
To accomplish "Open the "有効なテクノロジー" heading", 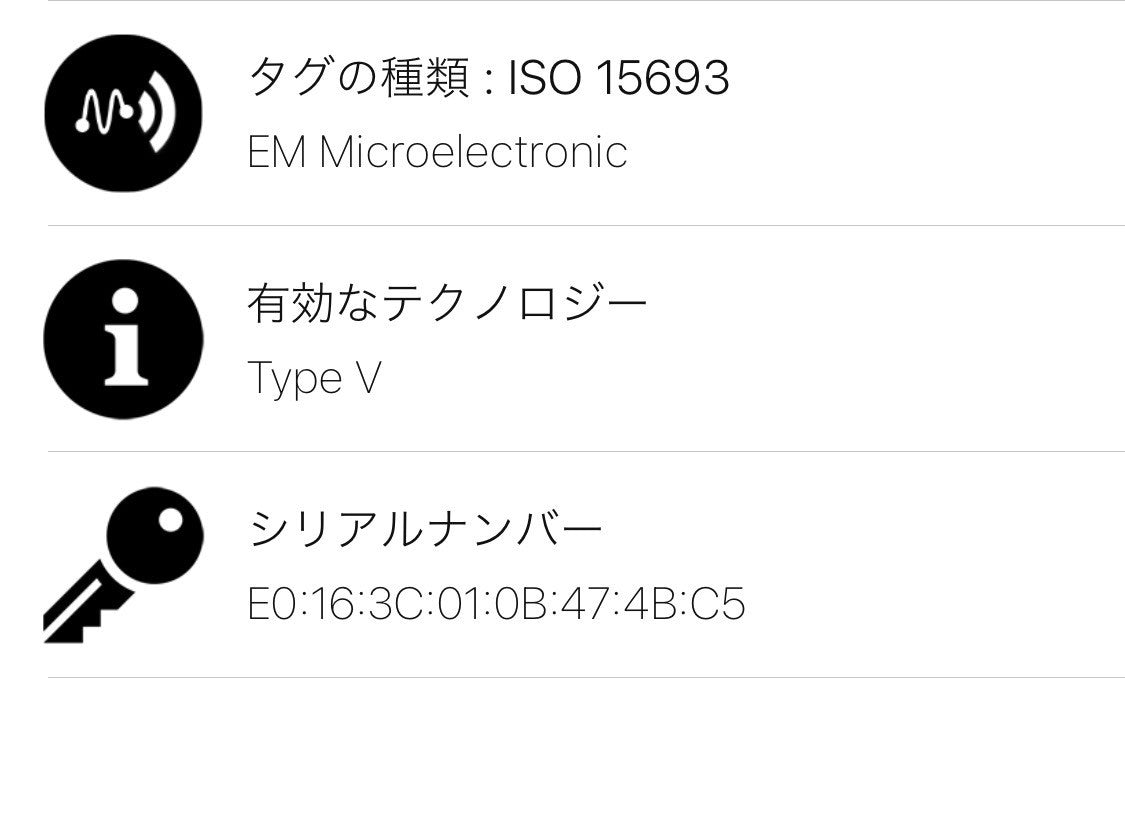I will click(447, 303).
